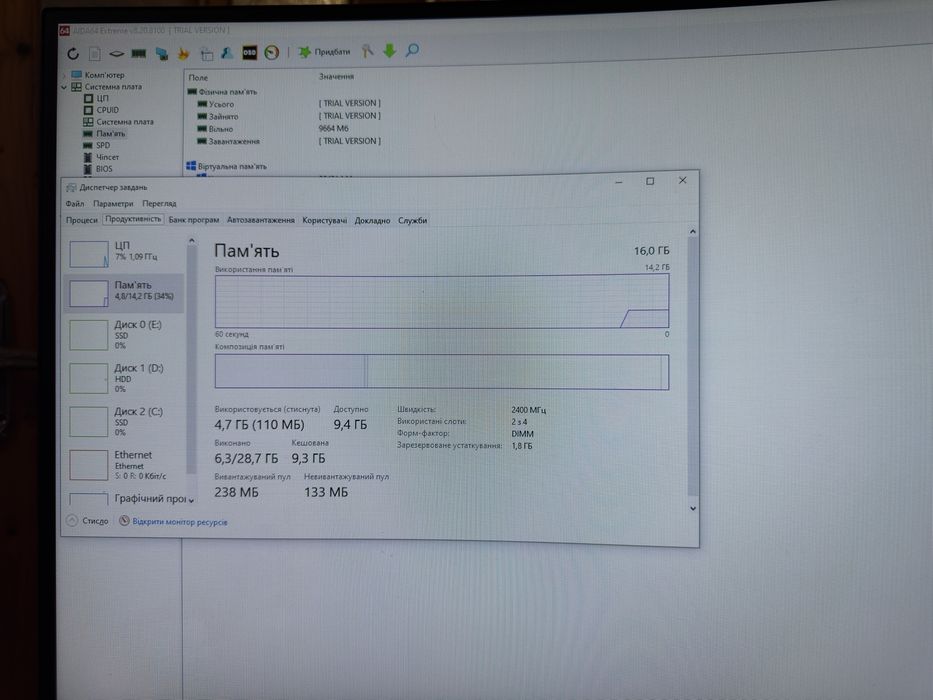Viewport: 933px width, 700px height.
Task: Select the Пам'ять performance thumbnail
Action: 124,293
